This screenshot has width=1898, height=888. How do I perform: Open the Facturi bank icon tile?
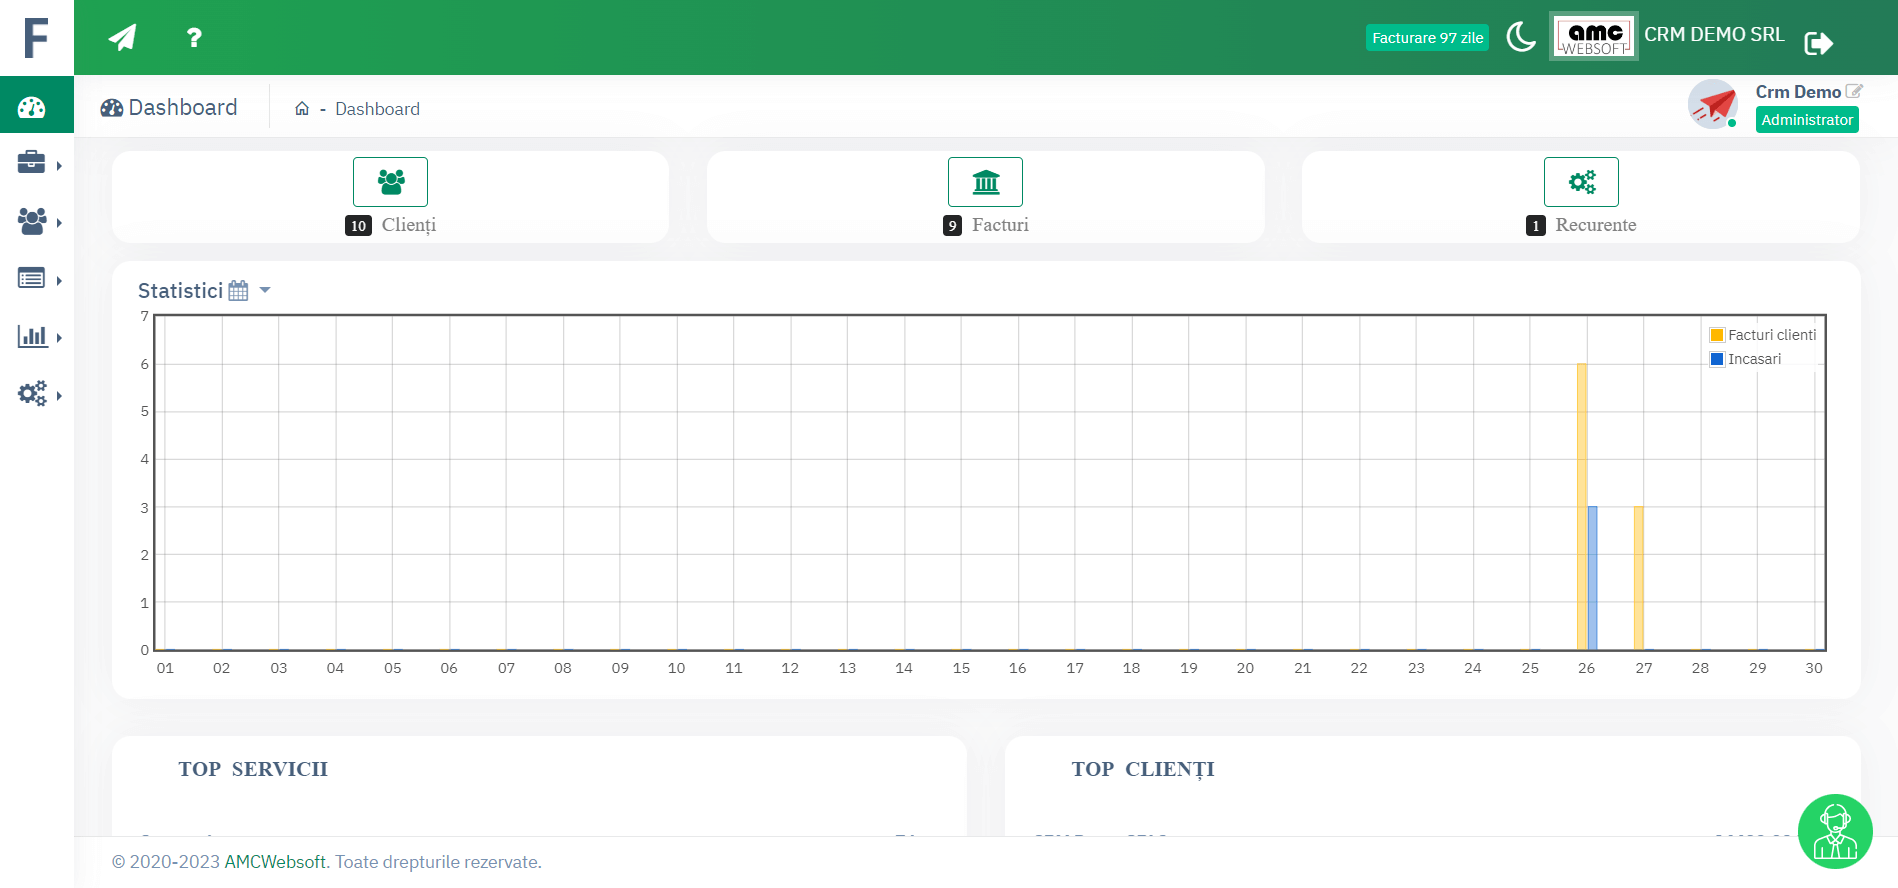(x=985, y=182)
